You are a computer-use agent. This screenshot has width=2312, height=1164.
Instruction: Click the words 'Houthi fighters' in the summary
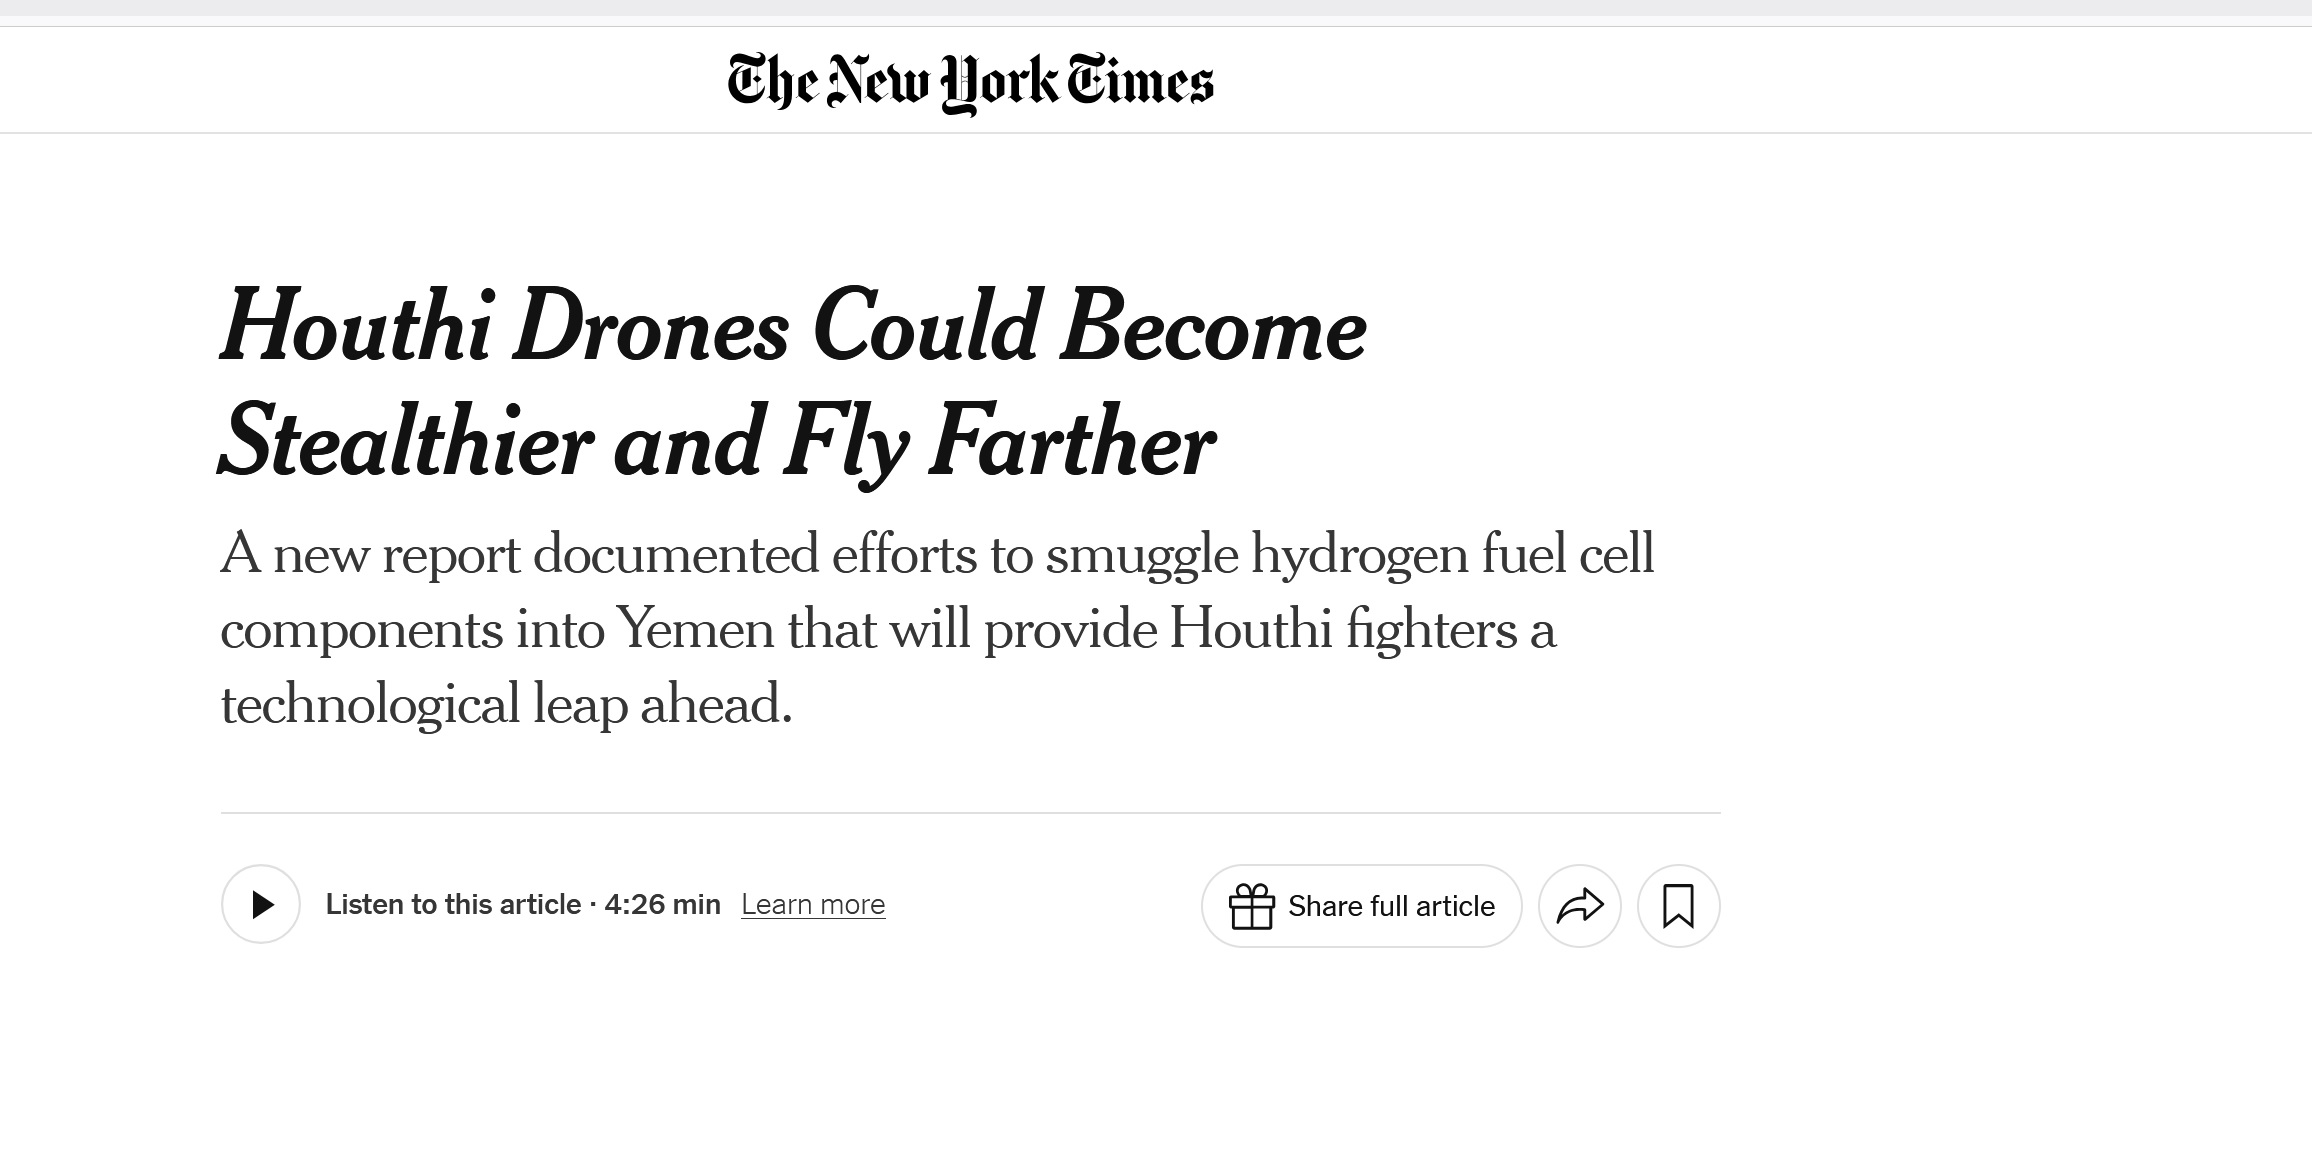(1342, 630)
